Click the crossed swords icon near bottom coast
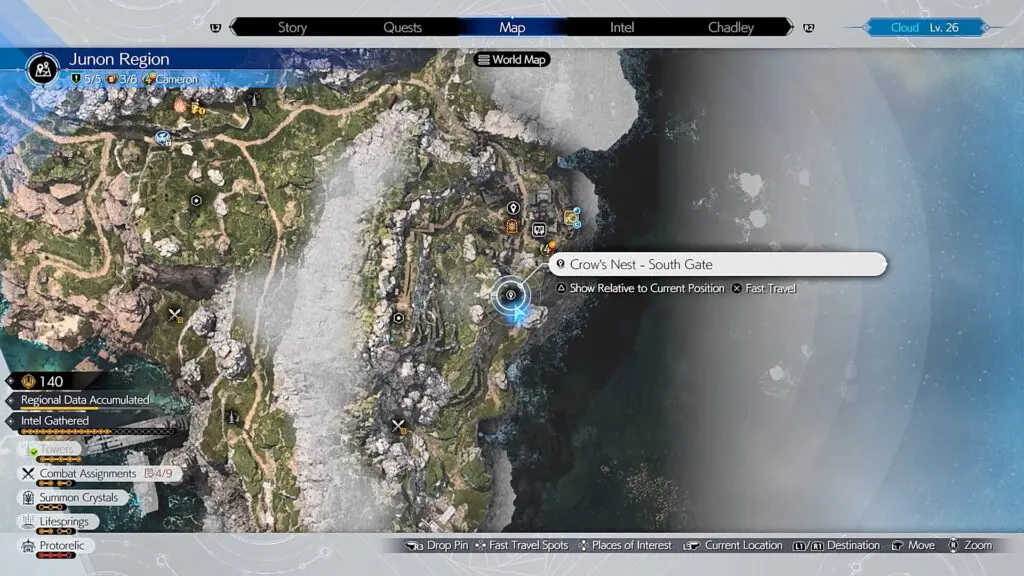The height and width of the screenshot is (576, 1024). [x=399, y=425]
